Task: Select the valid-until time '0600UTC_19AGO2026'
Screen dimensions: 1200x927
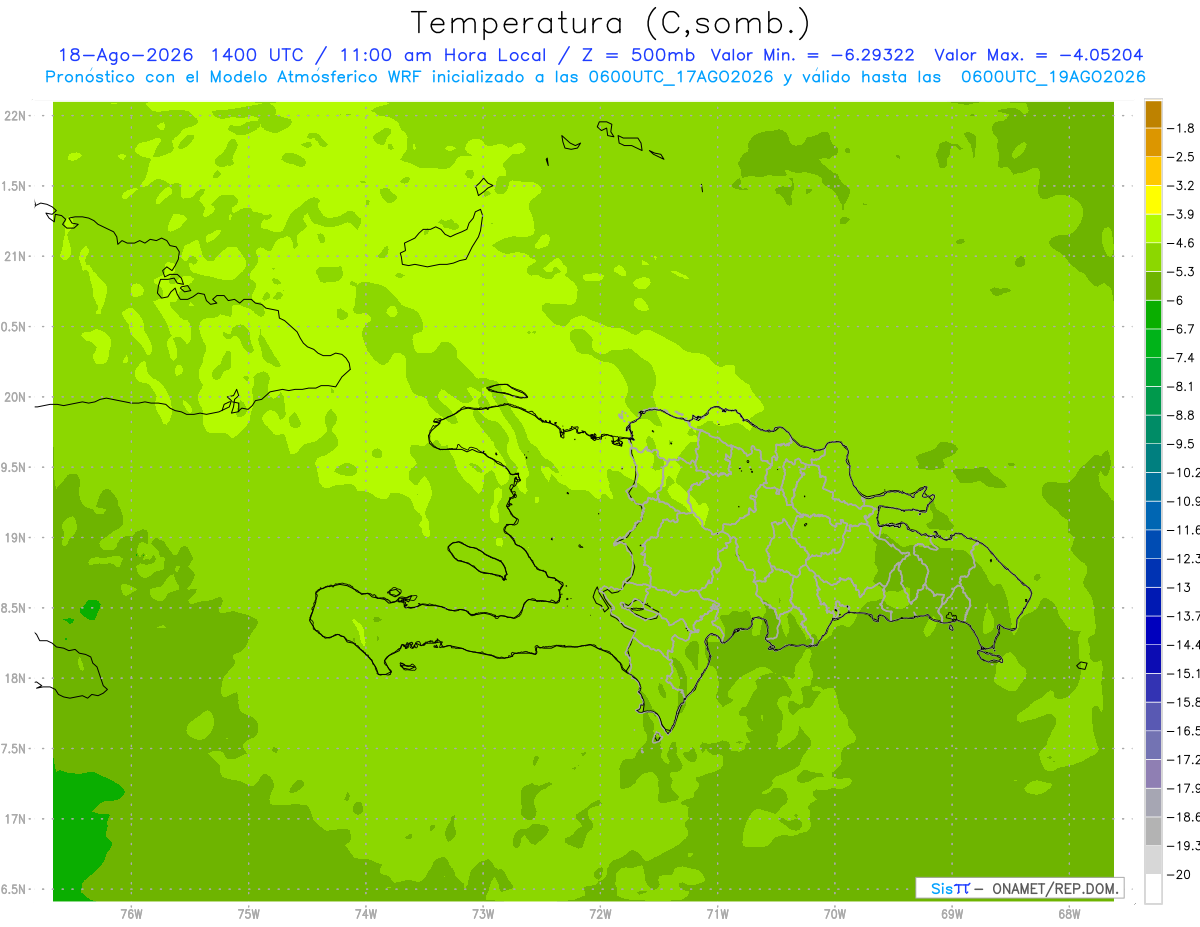Action: click(1053, 77)
